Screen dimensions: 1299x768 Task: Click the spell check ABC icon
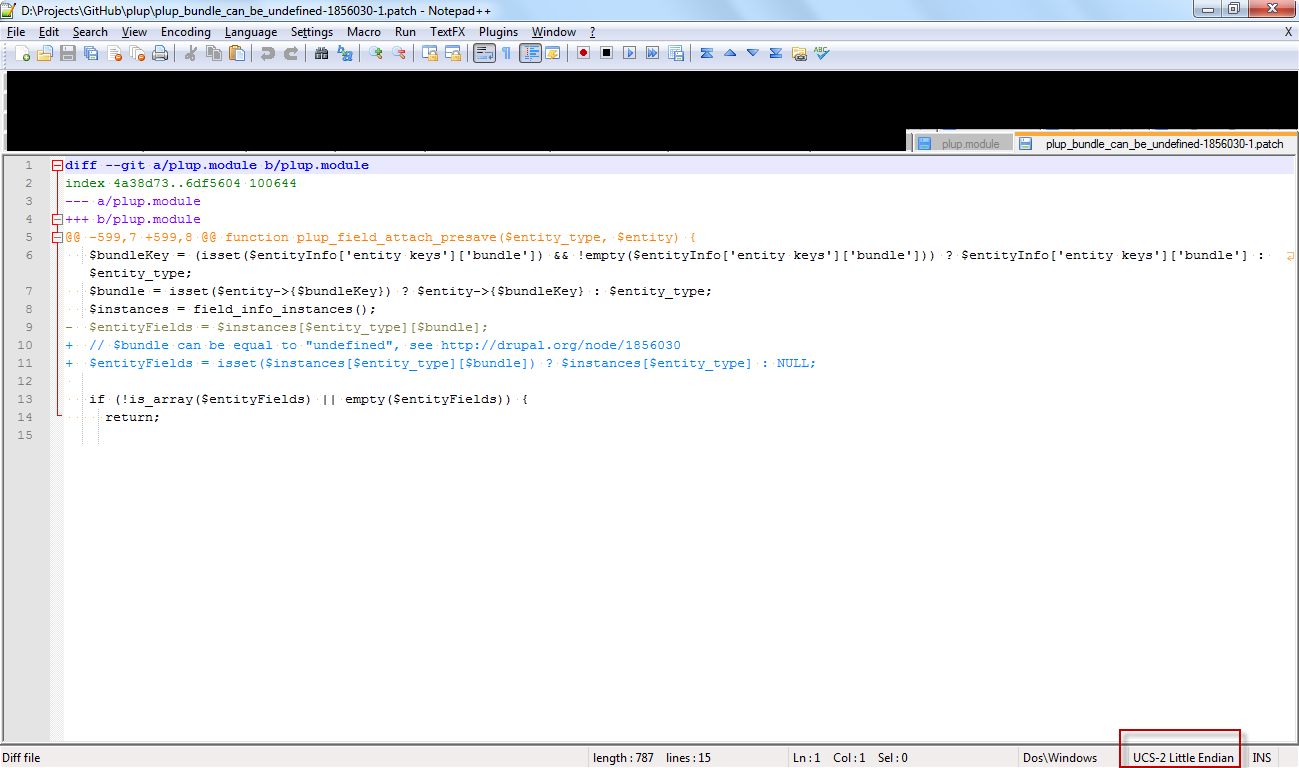(x=822, y=53)
